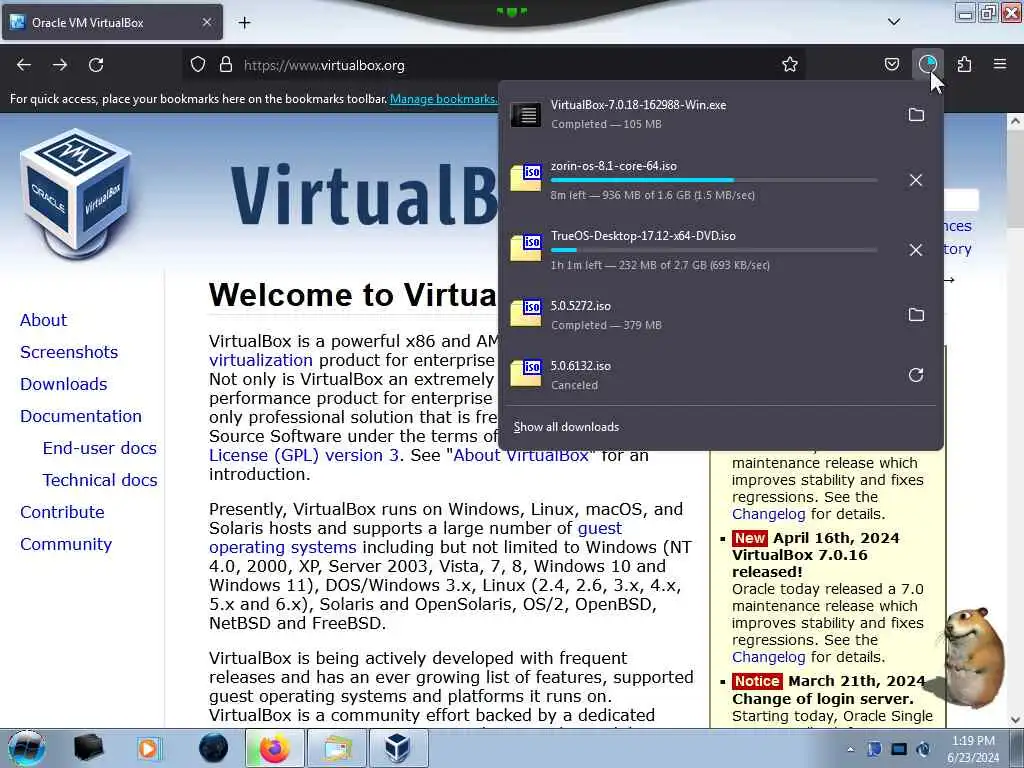The image size is (1024, 768).
Task: Open the media player taskbar icon
Action: (x=148, y=748)
